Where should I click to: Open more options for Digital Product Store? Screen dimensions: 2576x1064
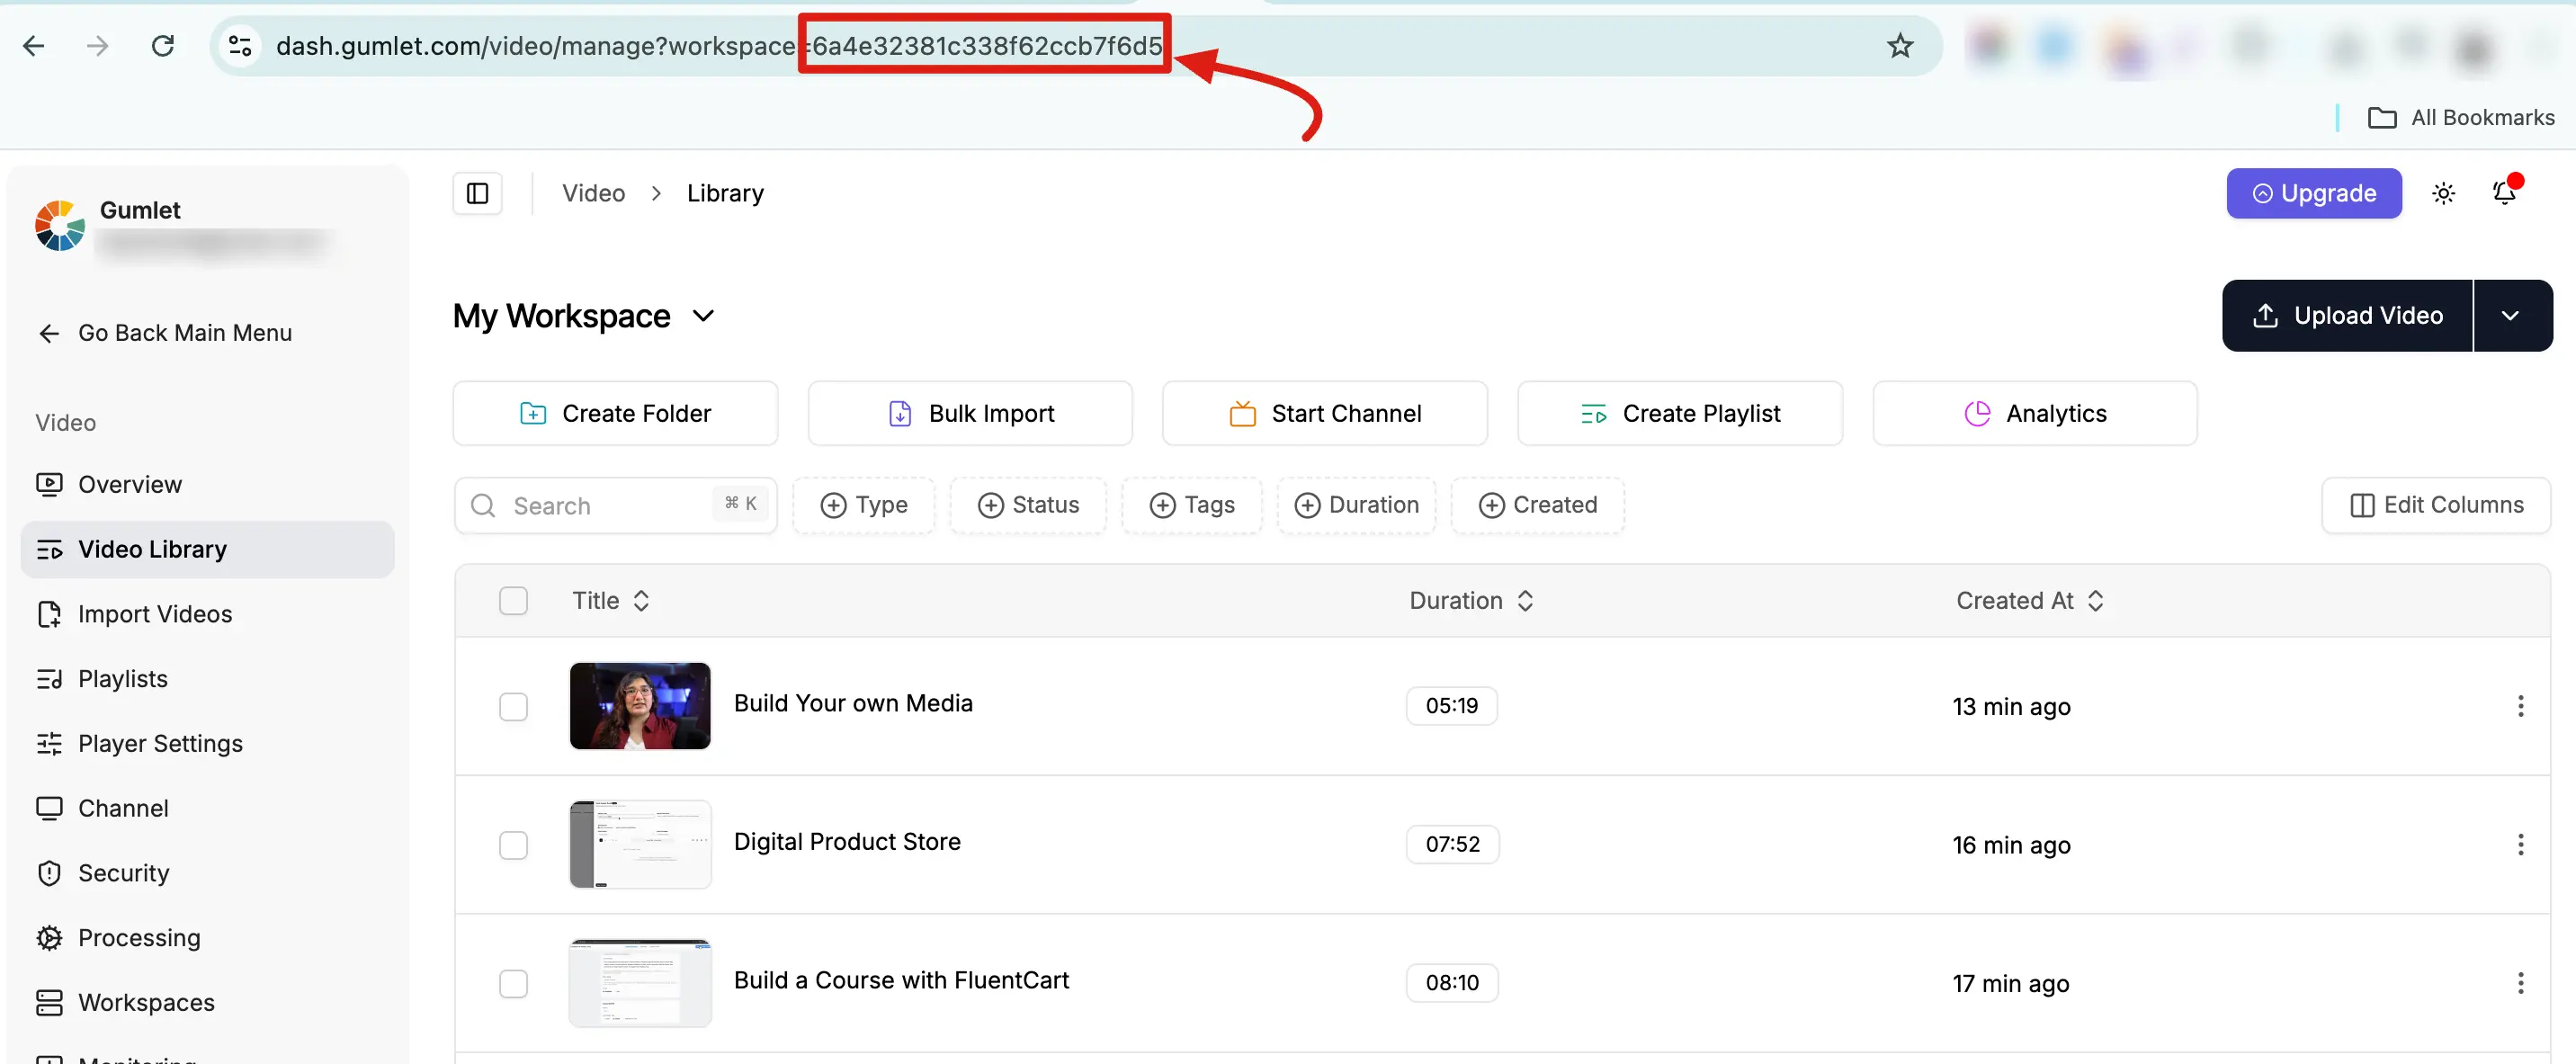2520,845
